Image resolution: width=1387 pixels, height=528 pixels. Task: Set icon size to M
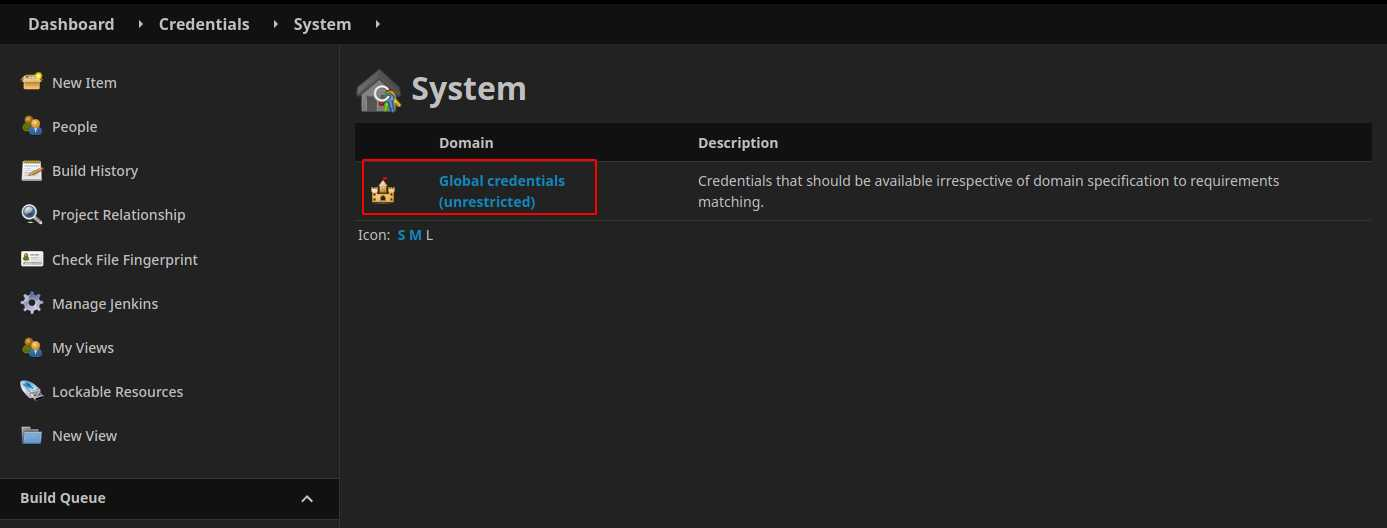tap(415, 235)
